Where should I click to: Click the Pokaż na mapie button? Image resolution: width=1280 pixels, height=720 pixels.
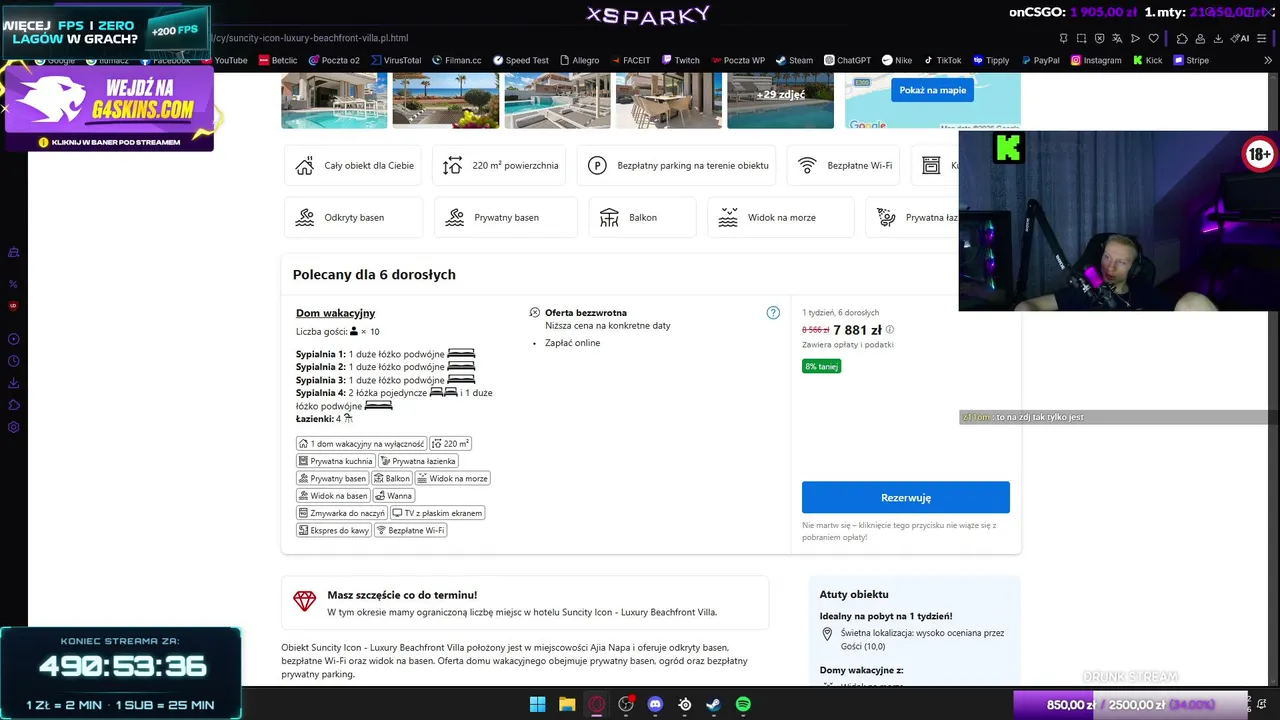pyautogui.click(x=932, y=90)
